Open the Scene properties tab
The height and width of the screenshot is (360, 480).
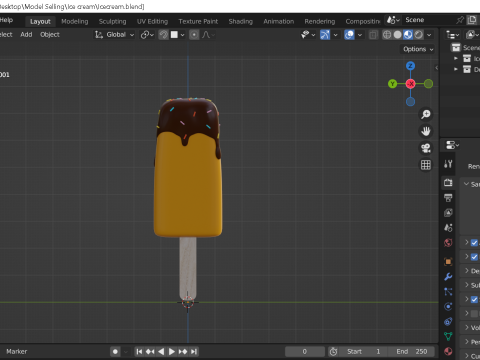(x=448, y=227)
